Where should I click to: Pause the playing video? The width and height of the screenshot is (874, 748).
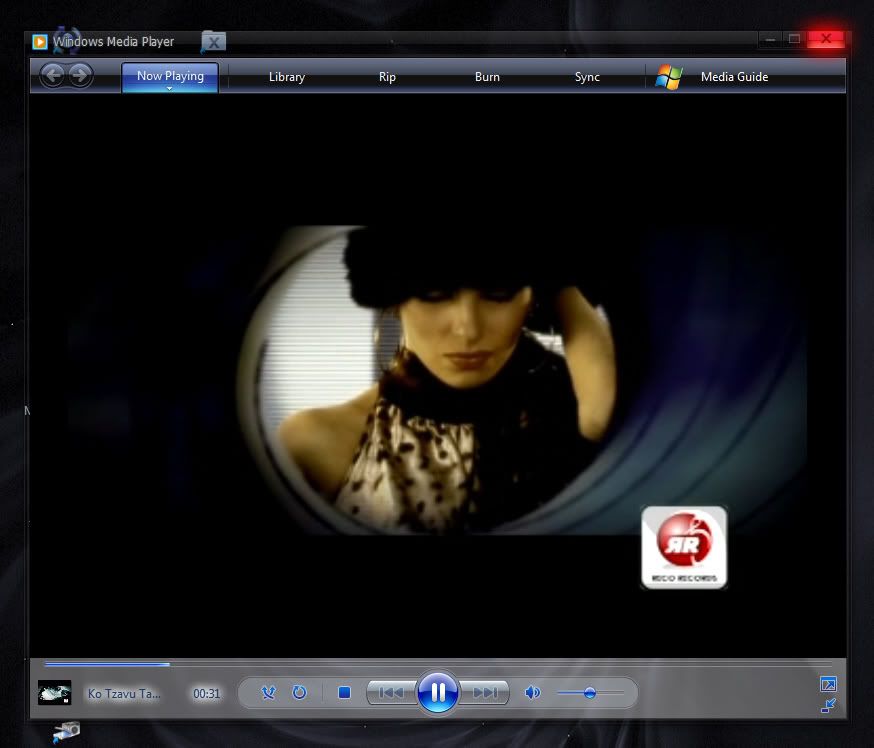pos(438,692)
